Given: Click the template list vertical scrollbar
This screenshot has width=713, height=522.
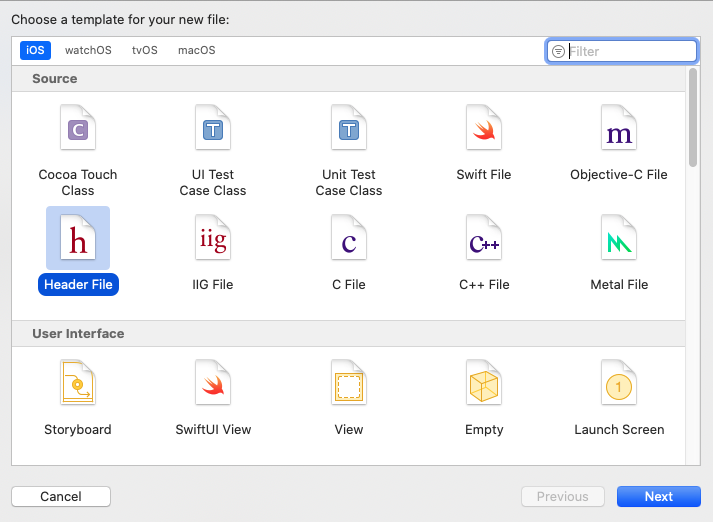Looking at the screenshot, I should 693,117.
